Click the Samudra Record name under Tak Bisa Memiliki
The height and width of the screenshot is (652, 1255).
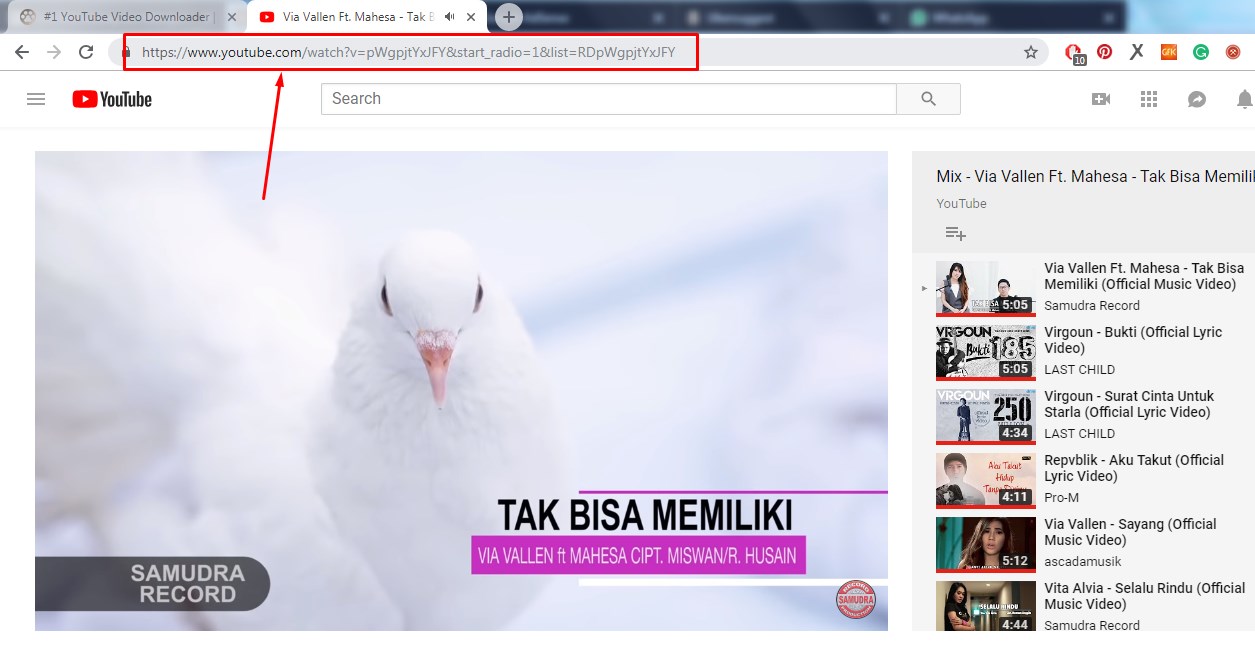pos(1092,306)
